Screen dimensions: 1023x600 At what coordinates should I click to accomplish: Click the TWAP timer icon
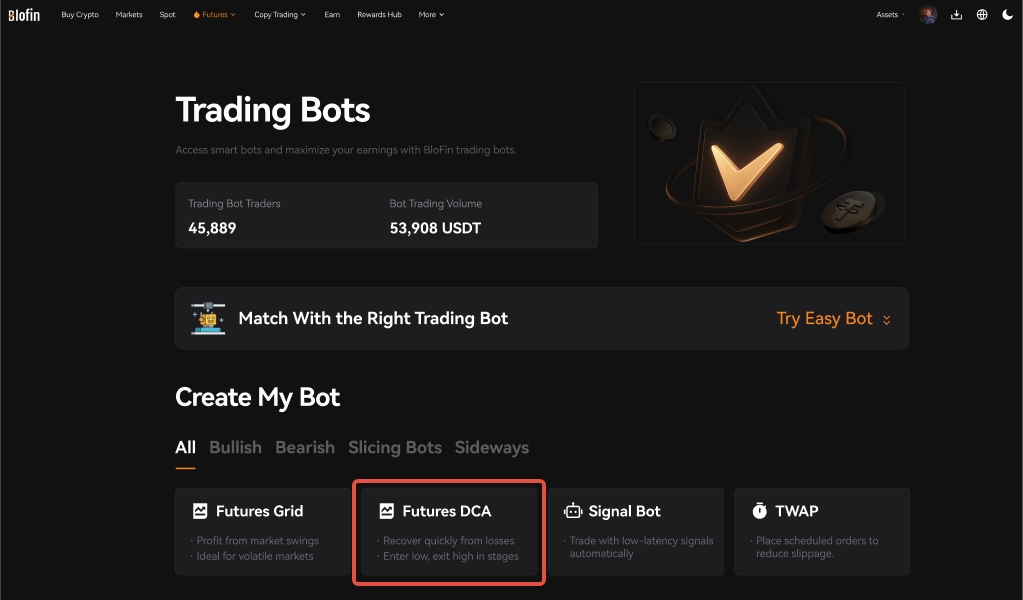coord(760,511)
